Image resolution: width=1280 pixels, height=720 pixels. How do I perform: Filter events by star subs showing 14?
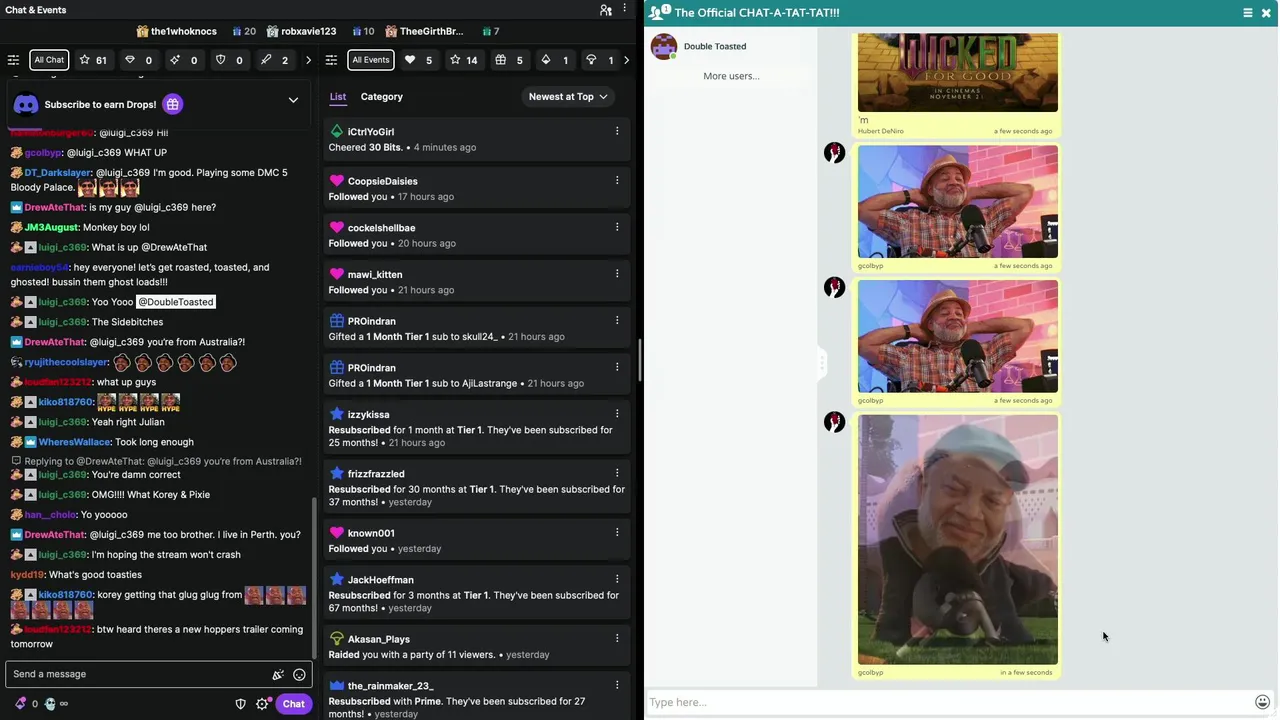[x=463, y=60]
